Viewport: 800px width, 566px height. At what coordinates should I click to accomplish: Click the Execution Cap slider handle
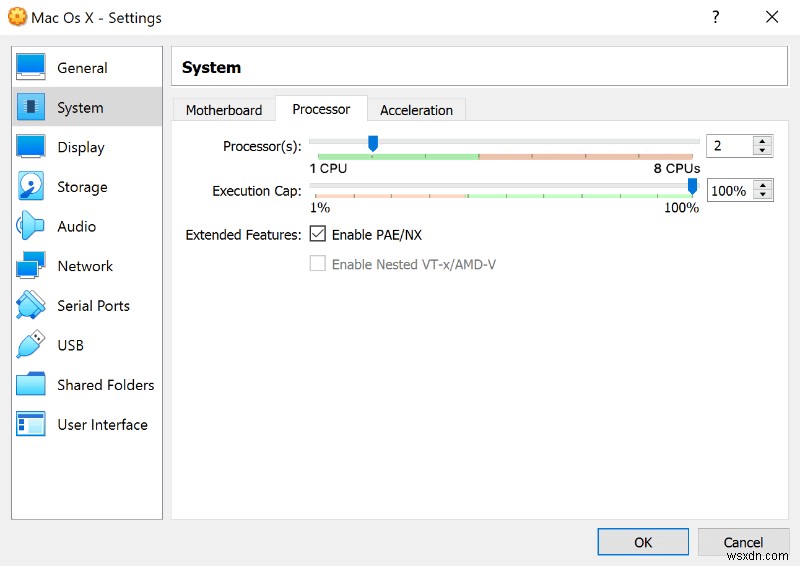[692, 186]
